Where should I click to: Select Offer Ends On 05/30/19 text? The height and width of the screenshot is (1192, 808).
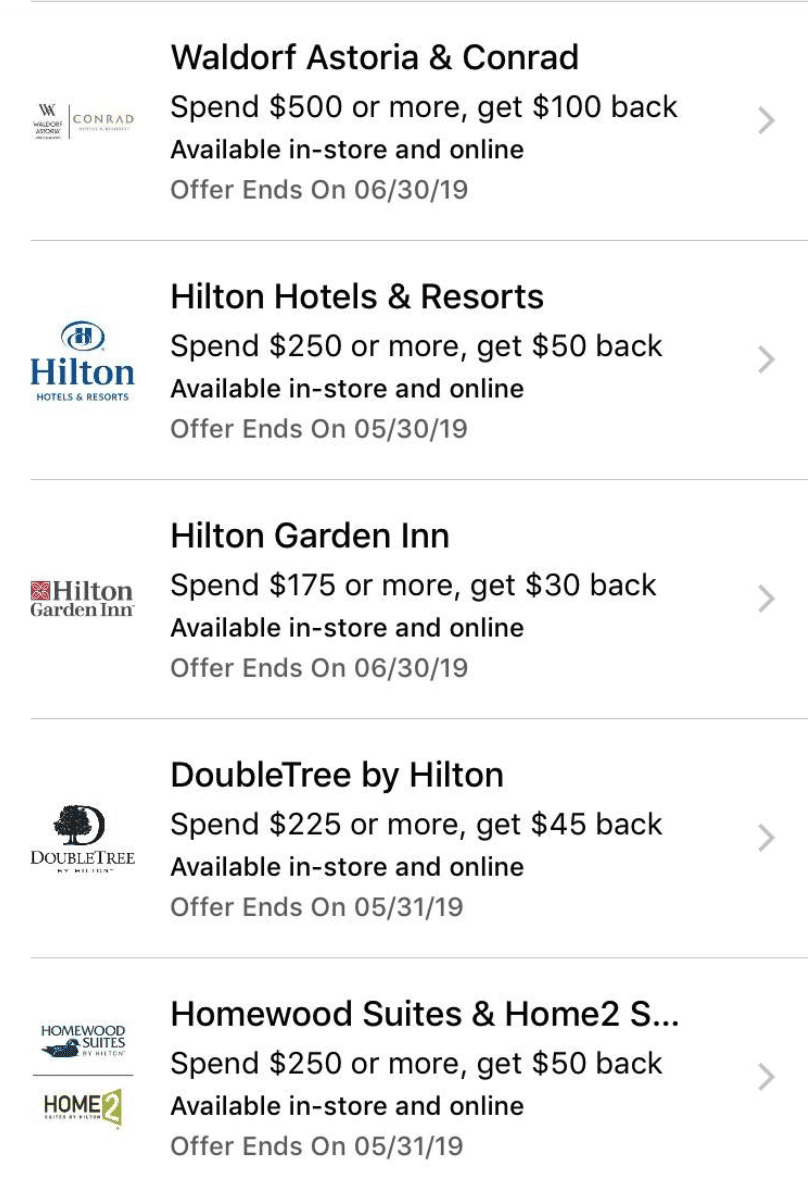[x=319, y=429]
